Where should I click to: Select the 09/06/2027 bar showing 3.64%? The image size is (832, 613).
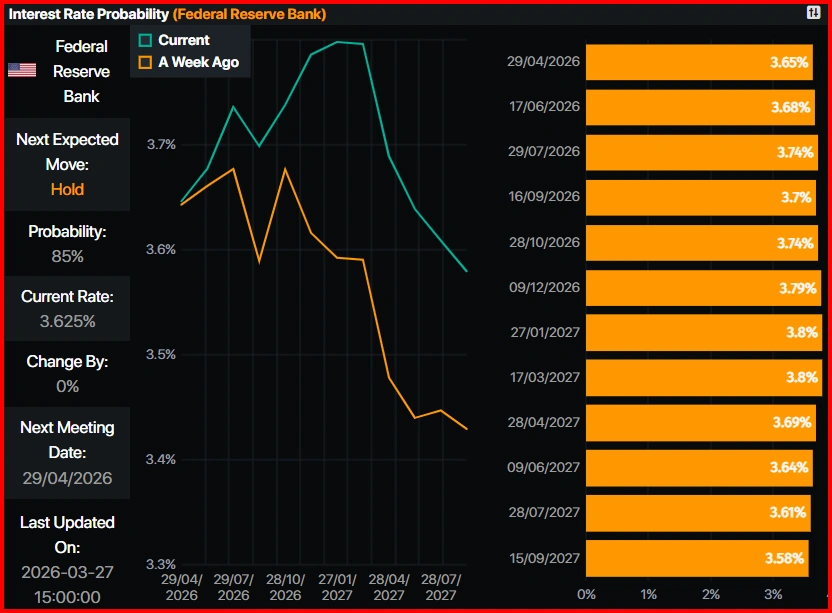point(698,467)
